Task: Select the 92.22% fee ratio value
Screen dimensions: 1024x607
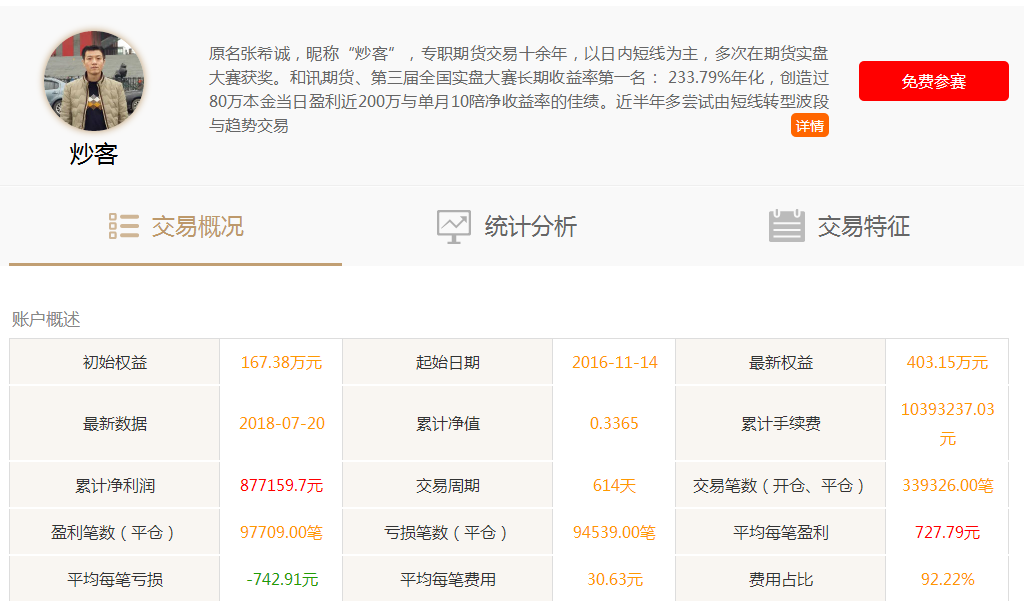Action: click(x=946, y=579)
